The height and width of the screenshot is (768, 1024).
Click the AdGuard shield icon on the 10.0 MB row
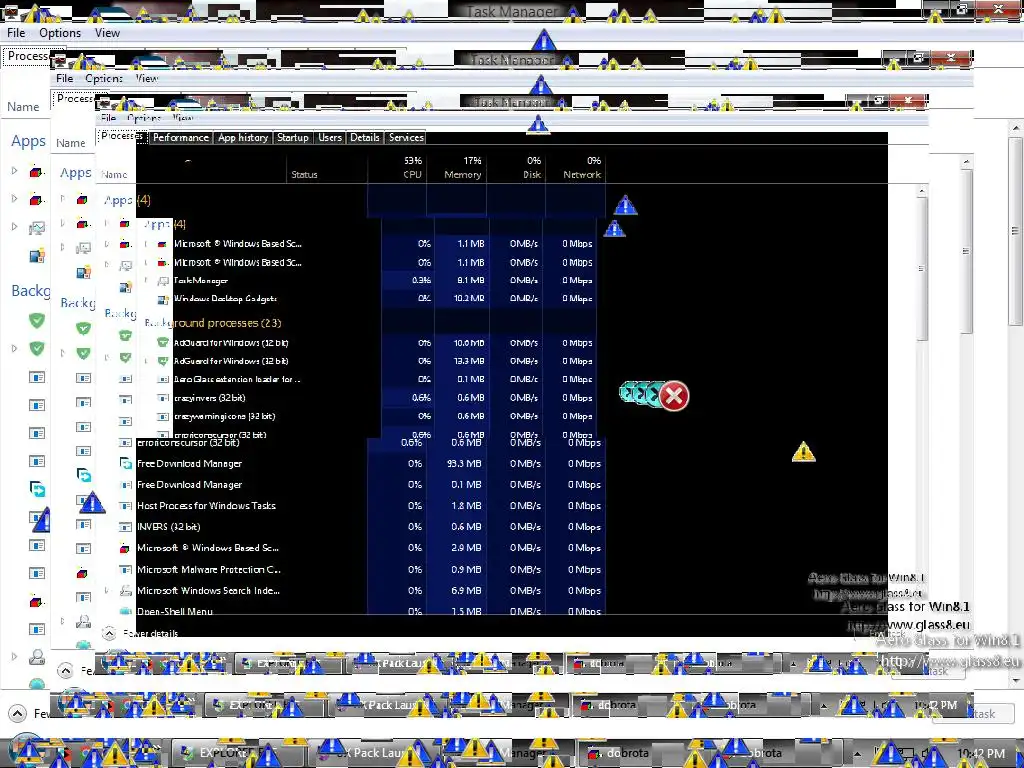(x=163, y=342)
